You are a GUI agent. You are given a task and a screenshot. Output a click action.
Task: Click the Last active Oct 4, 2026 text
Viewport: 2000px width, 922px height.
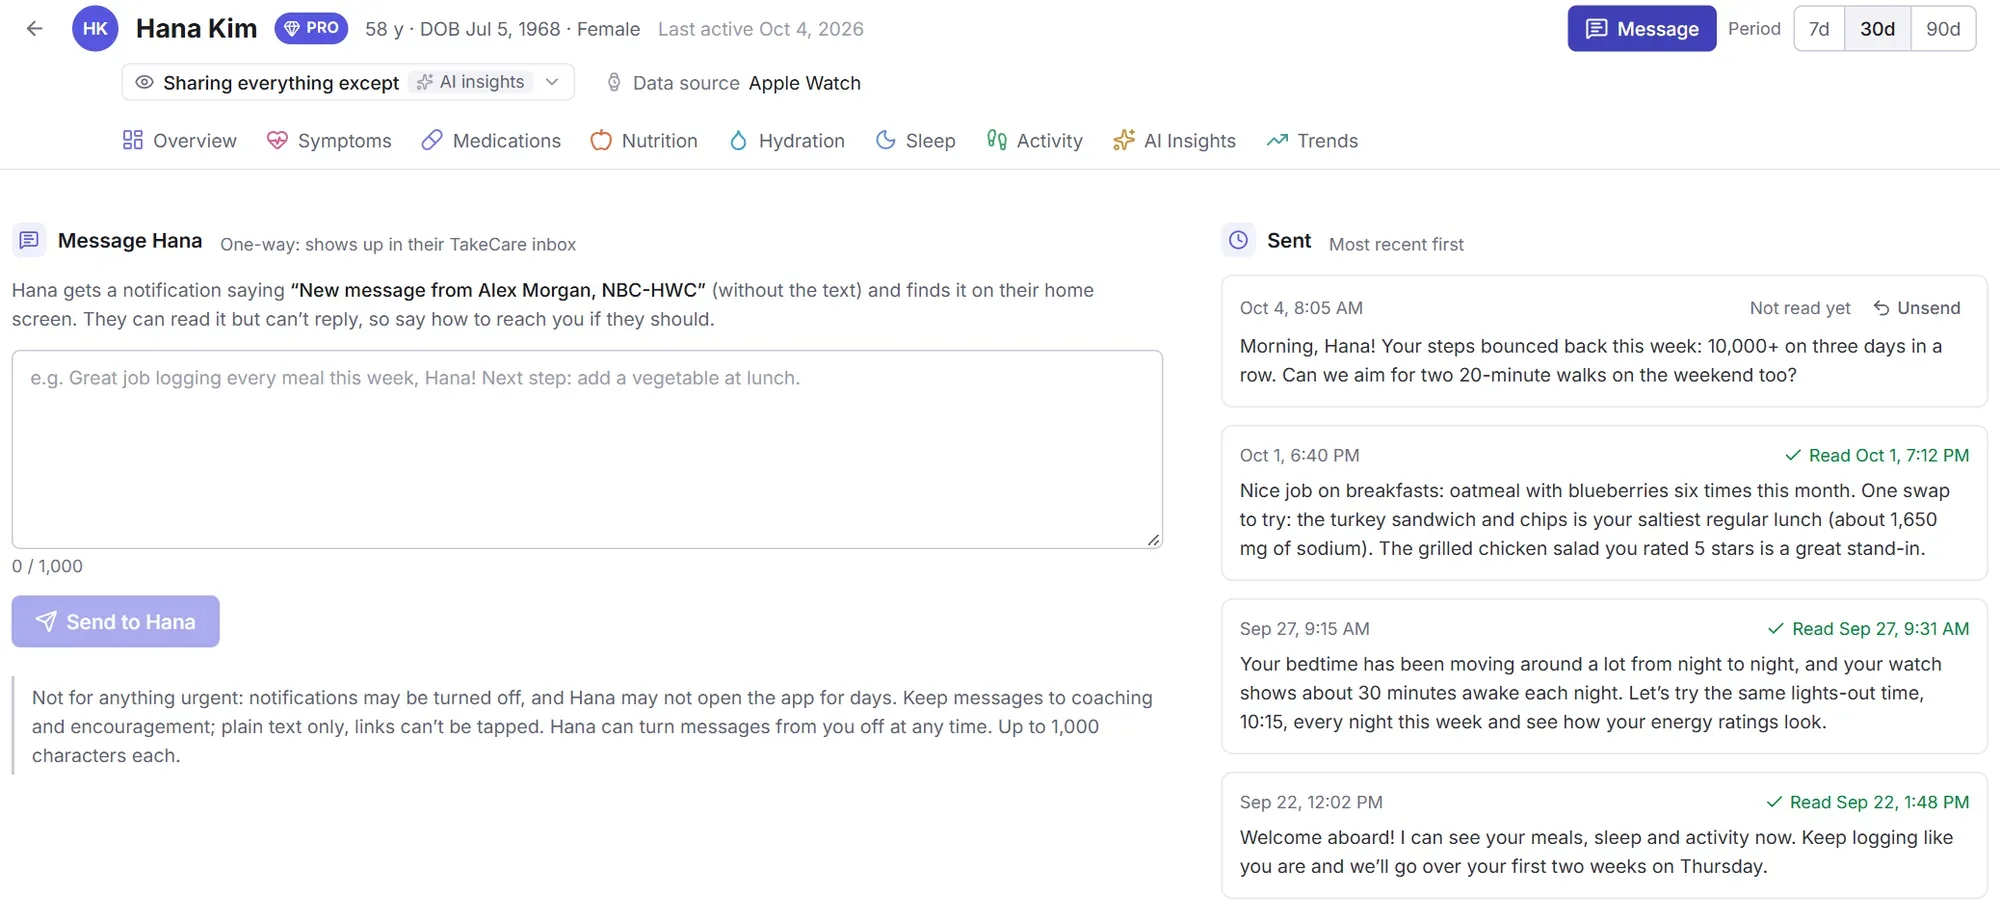760,29
